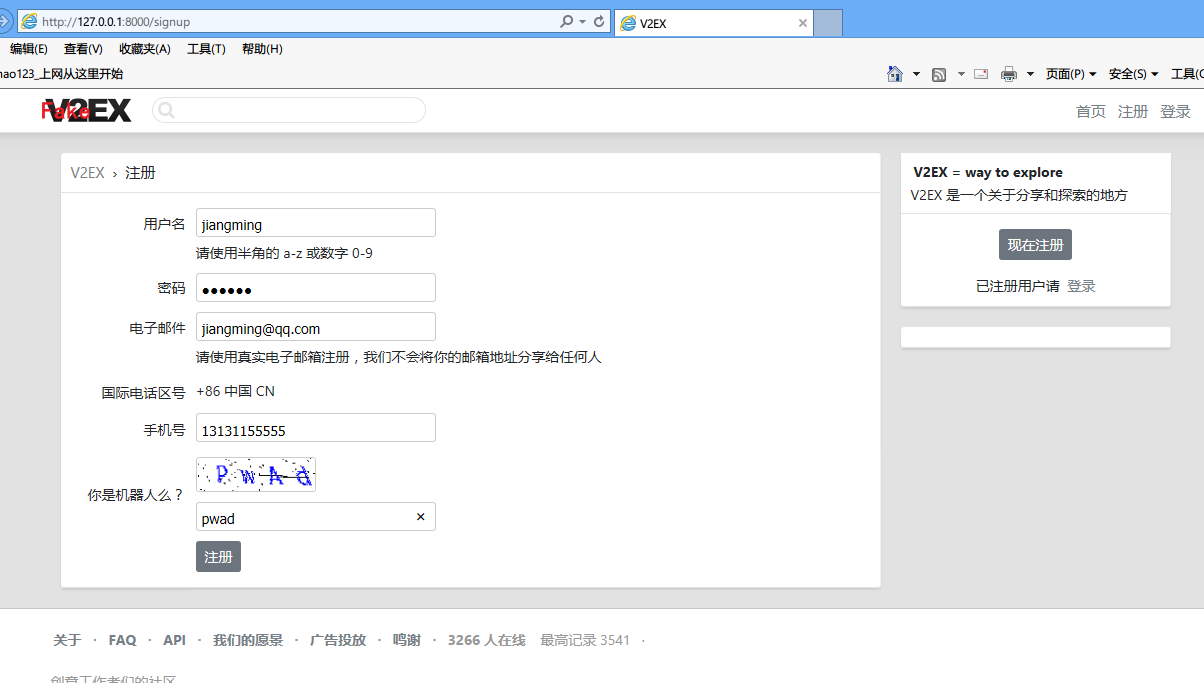The height and width of the screenshot is (683, 1204).
Task: Open a new tab with the blank tab button
Action: tap(828, 23)
